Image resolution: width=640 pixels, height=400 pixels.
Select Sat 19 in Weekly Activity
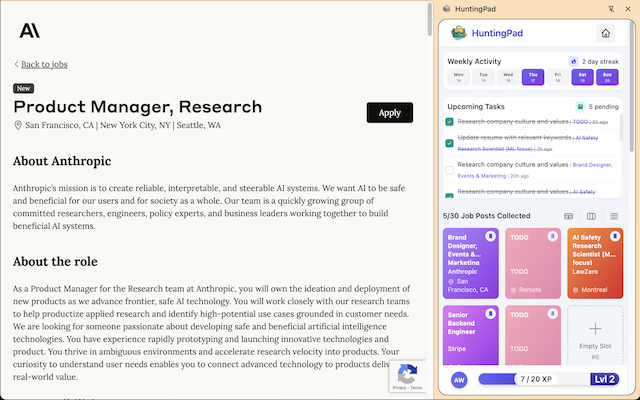pyautogui.click(x=582, y=76)
